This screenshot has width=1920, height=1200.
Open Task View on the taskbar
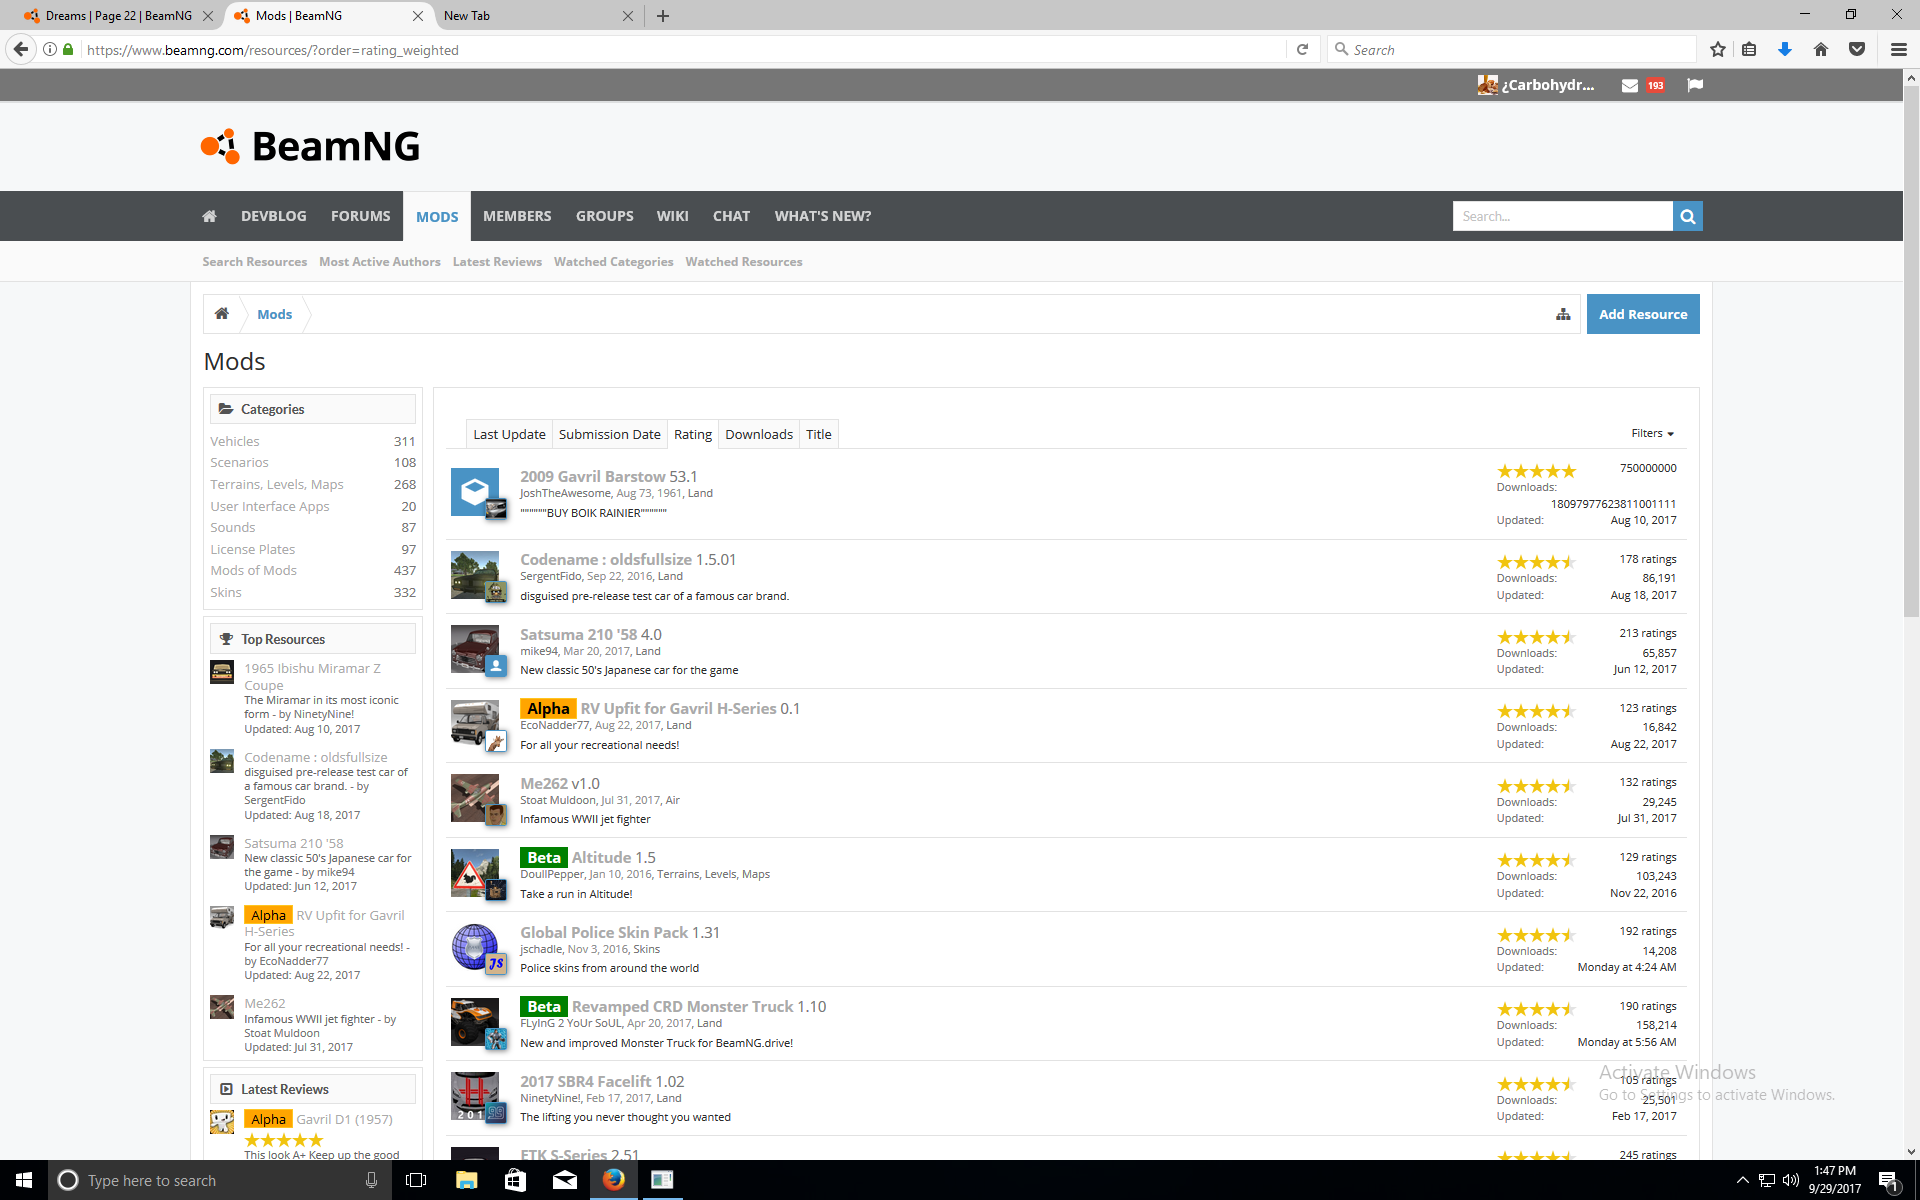tap(416, 1180)
